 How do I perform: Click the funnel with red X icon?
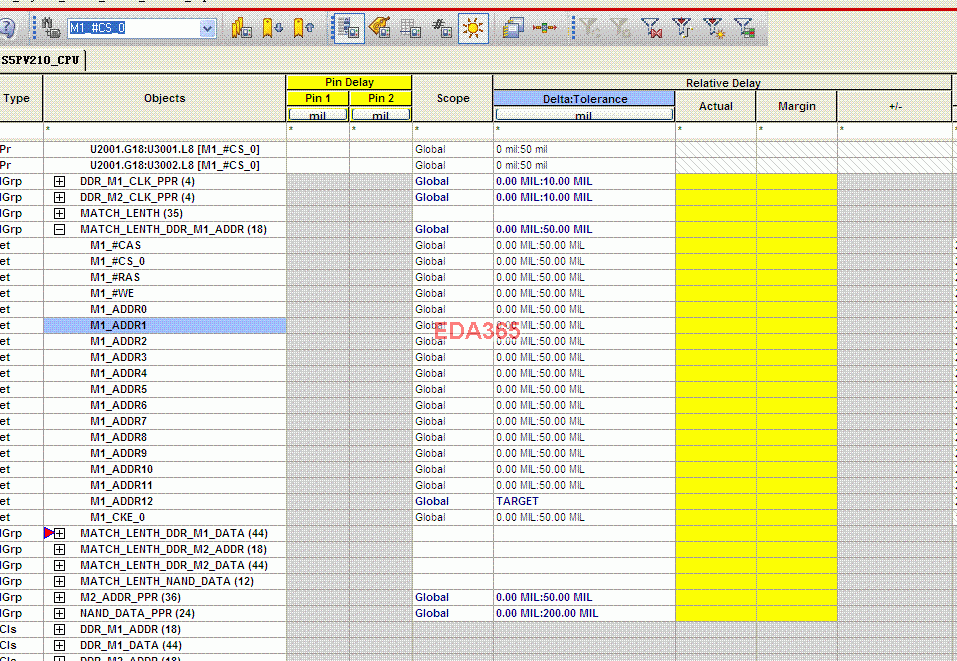pyautogui.click(x=651, y=28)
